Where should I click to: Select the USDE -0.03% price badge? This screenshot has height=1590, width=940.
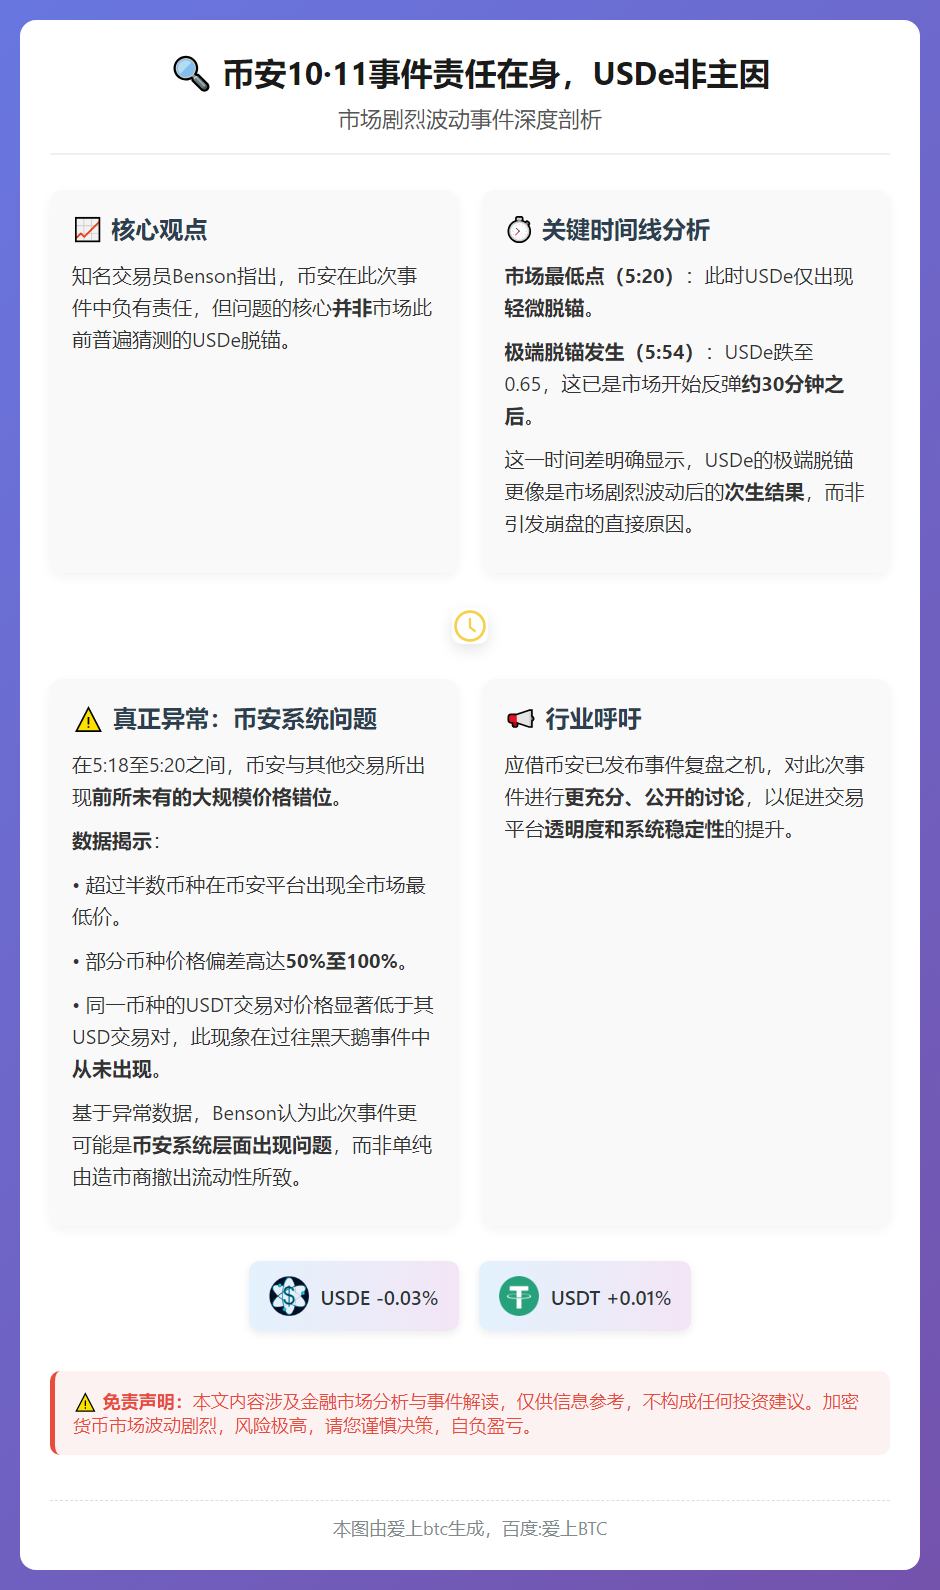tap(354, 1297)
